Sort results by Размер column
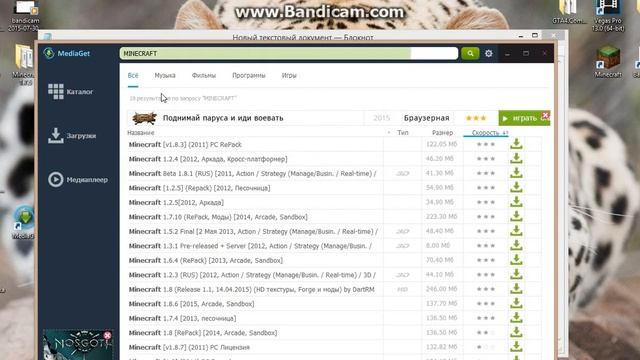640x360 pixels. [442, 133]
